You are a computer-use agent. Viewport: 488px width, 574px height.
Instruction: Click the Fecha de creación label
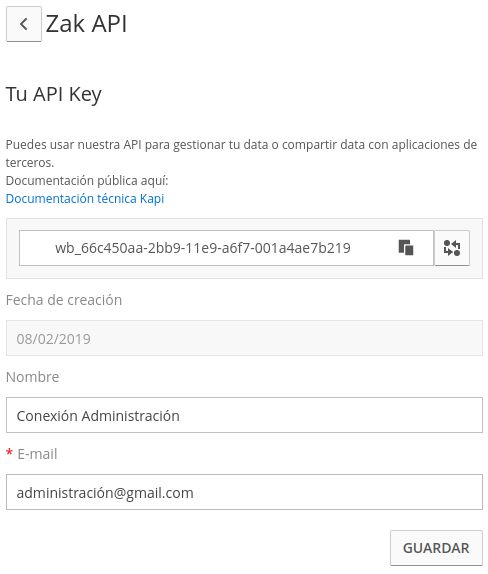(x=64, y=300)
